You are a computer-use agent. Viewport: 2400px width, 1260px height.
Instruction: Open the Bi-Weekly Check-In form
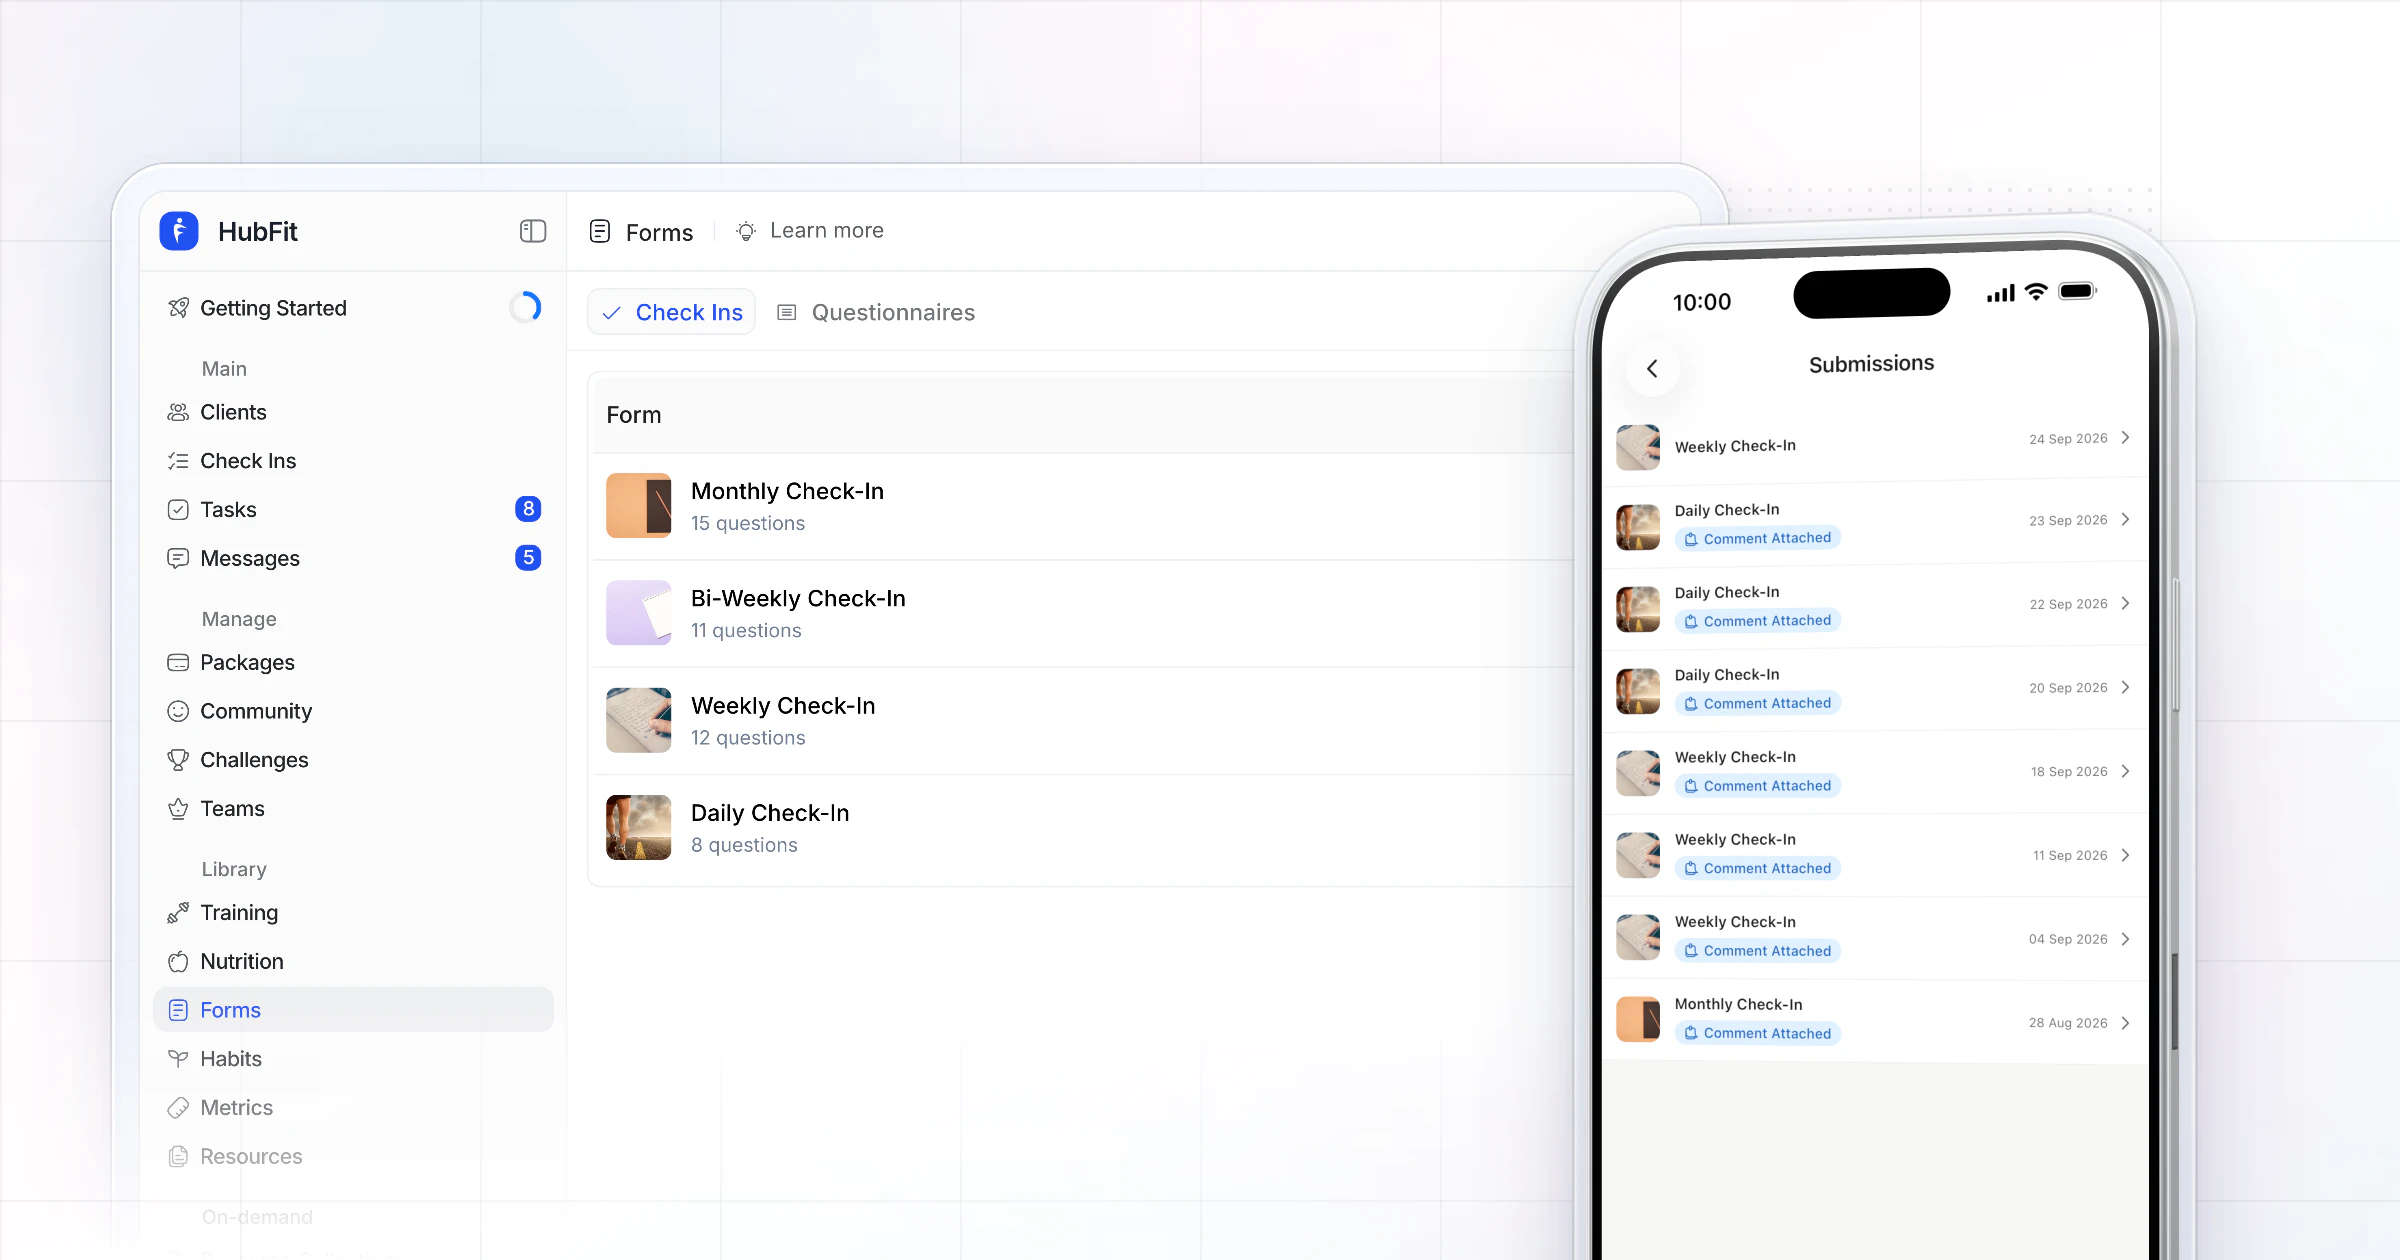pos(1085,613)
